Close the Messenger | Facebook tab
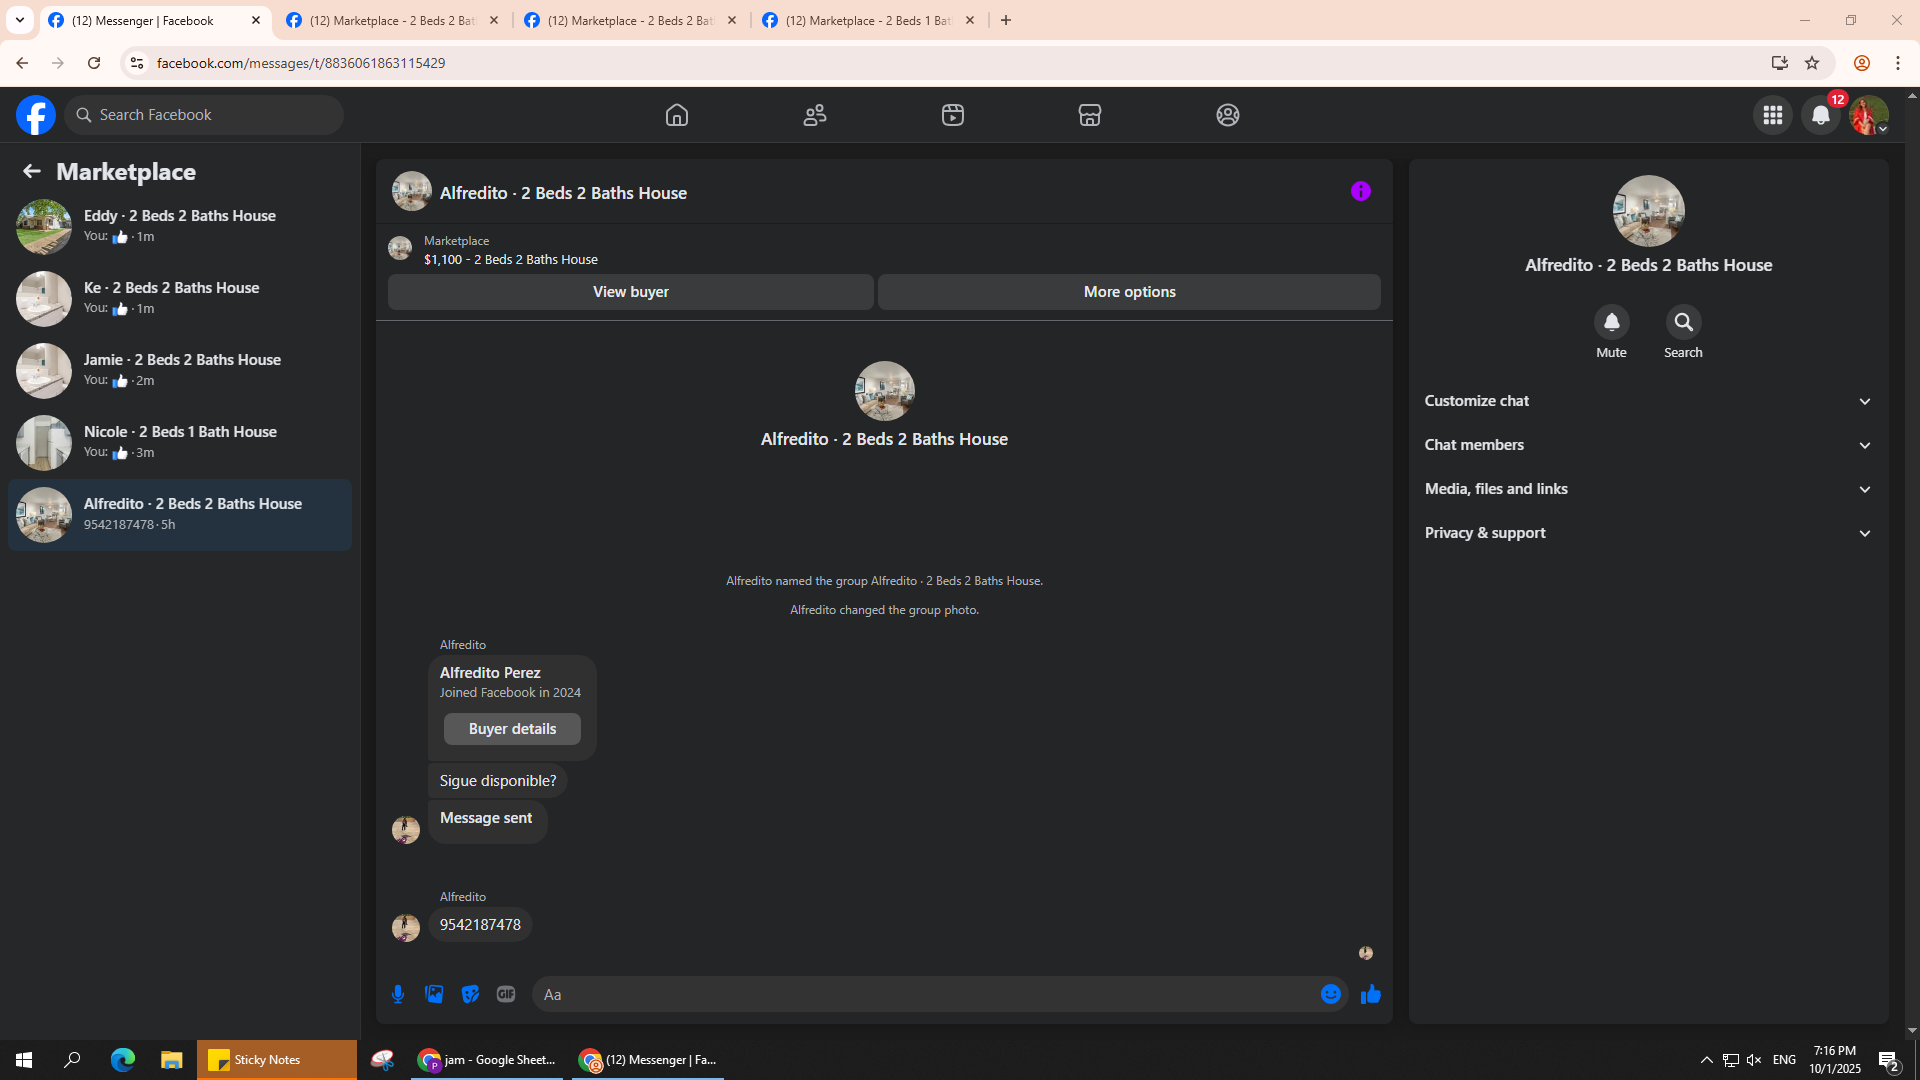1920x1080 pixels. (256, 20)
